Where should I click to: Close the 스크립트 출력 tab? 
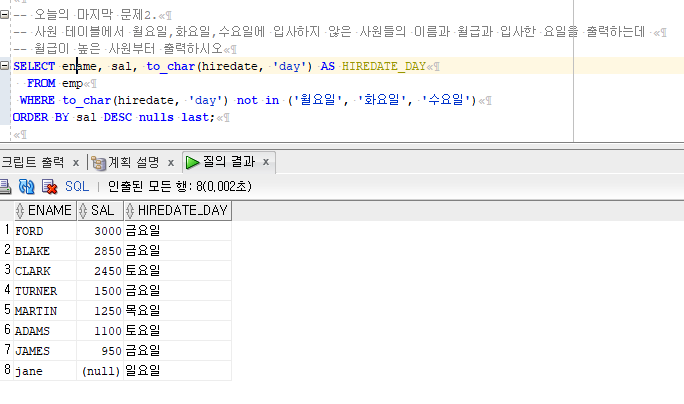tap(76, 163)
